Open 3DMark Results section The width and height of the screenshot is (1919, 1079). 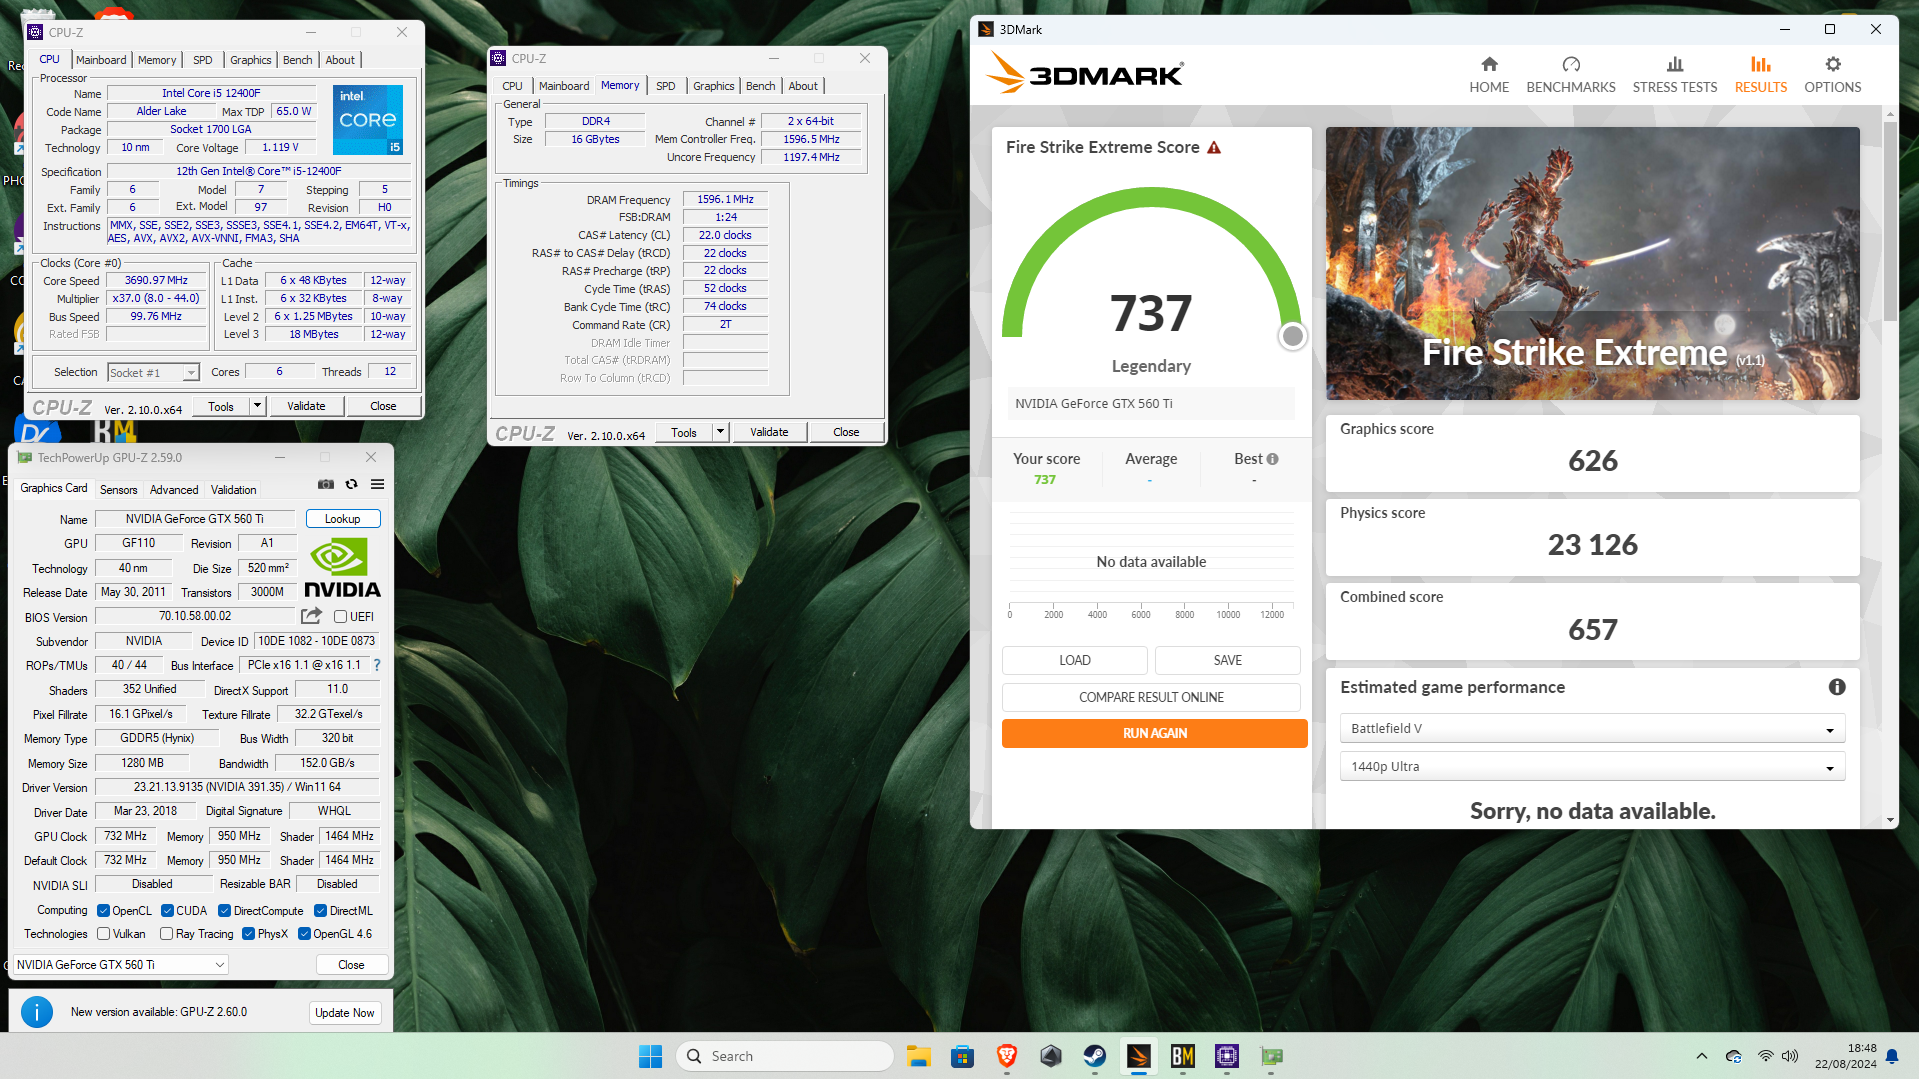(x=1760, y=75)
